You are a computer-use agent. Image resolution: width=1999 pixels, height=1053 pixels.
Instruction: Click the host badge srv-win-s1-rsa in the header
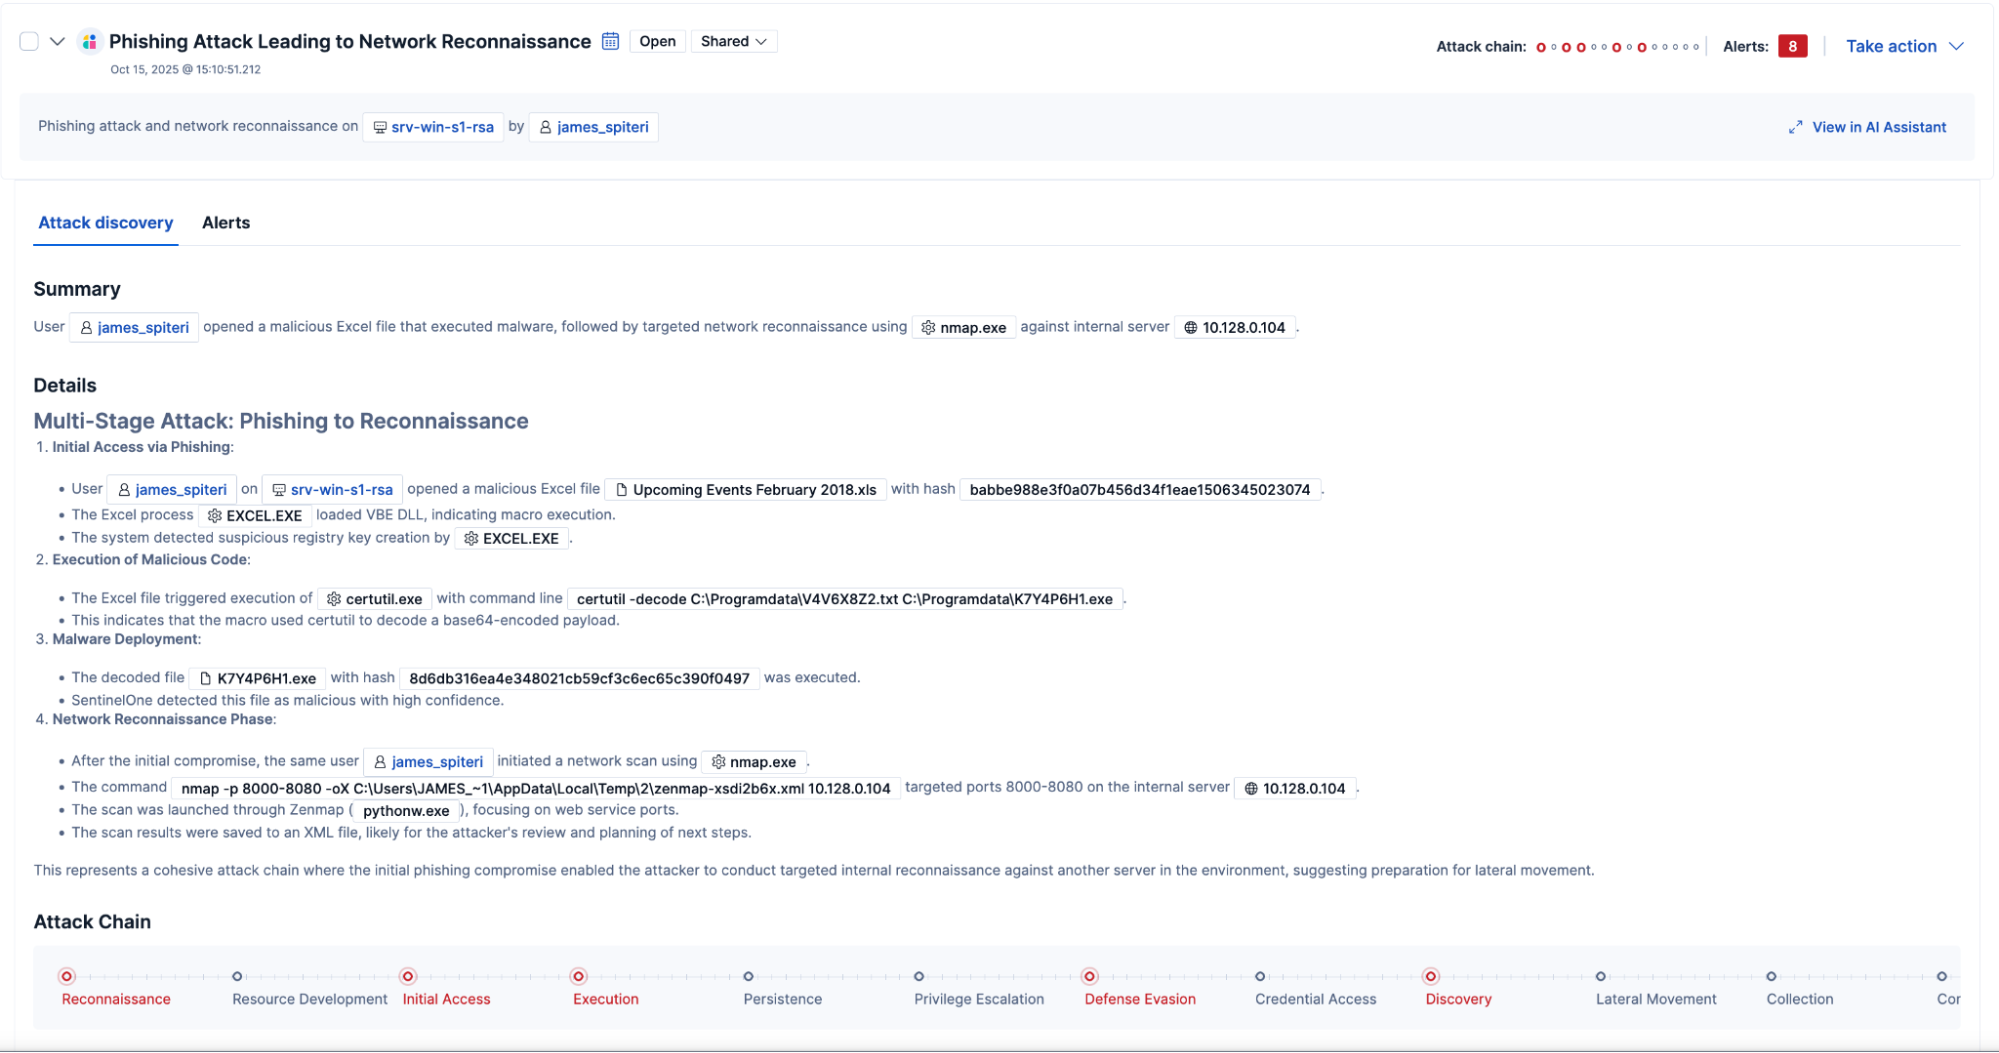tap(433, 127)
